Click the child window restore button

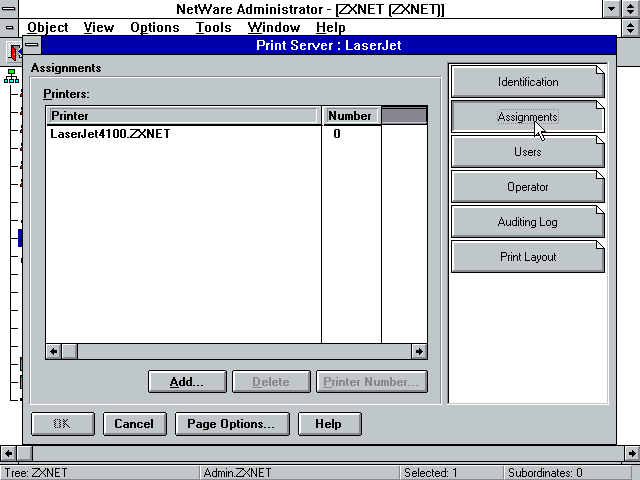coord(630,27)
